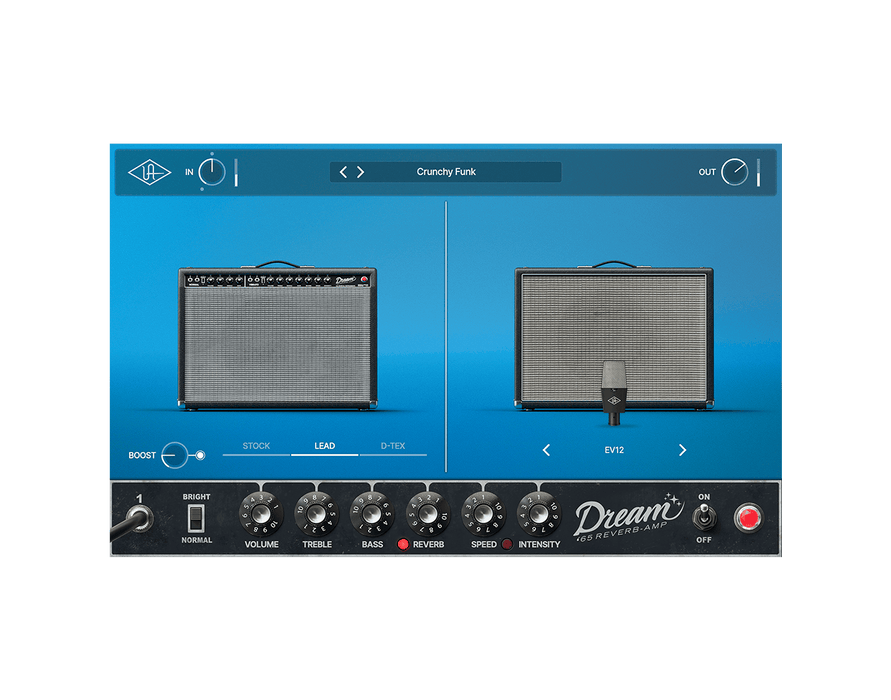Click the Volume knob on amp panel
Viewport: 891px width, 700px height.
coord(261,514)
